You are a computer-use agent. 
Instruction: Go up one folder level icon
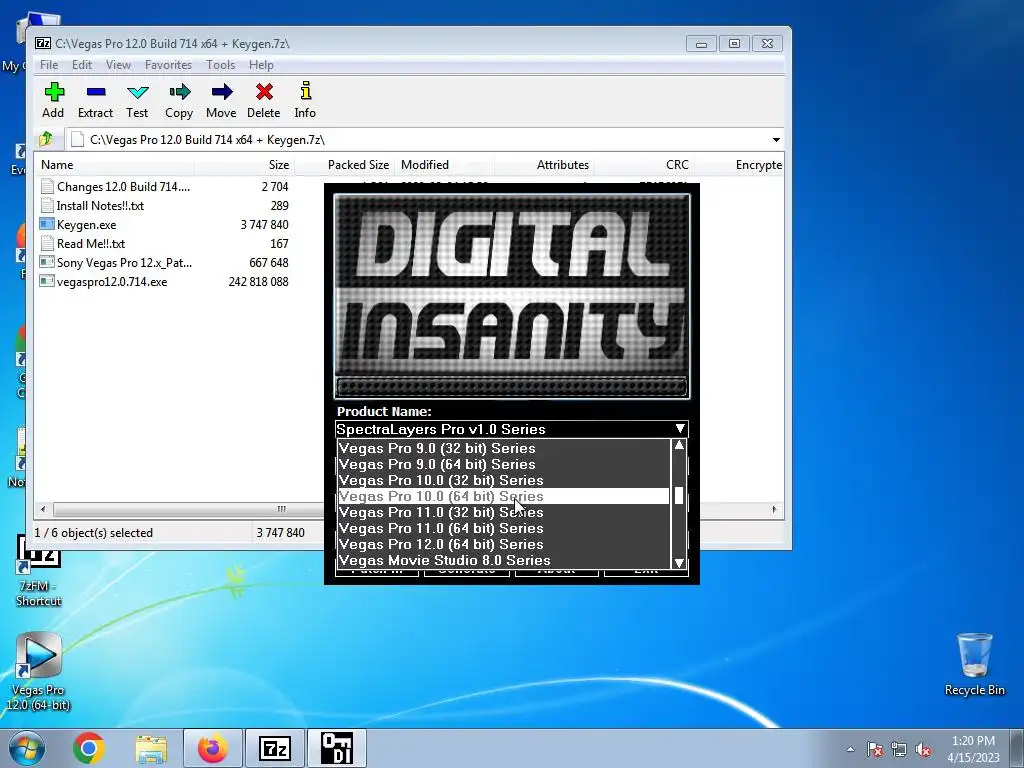point(46,139)
